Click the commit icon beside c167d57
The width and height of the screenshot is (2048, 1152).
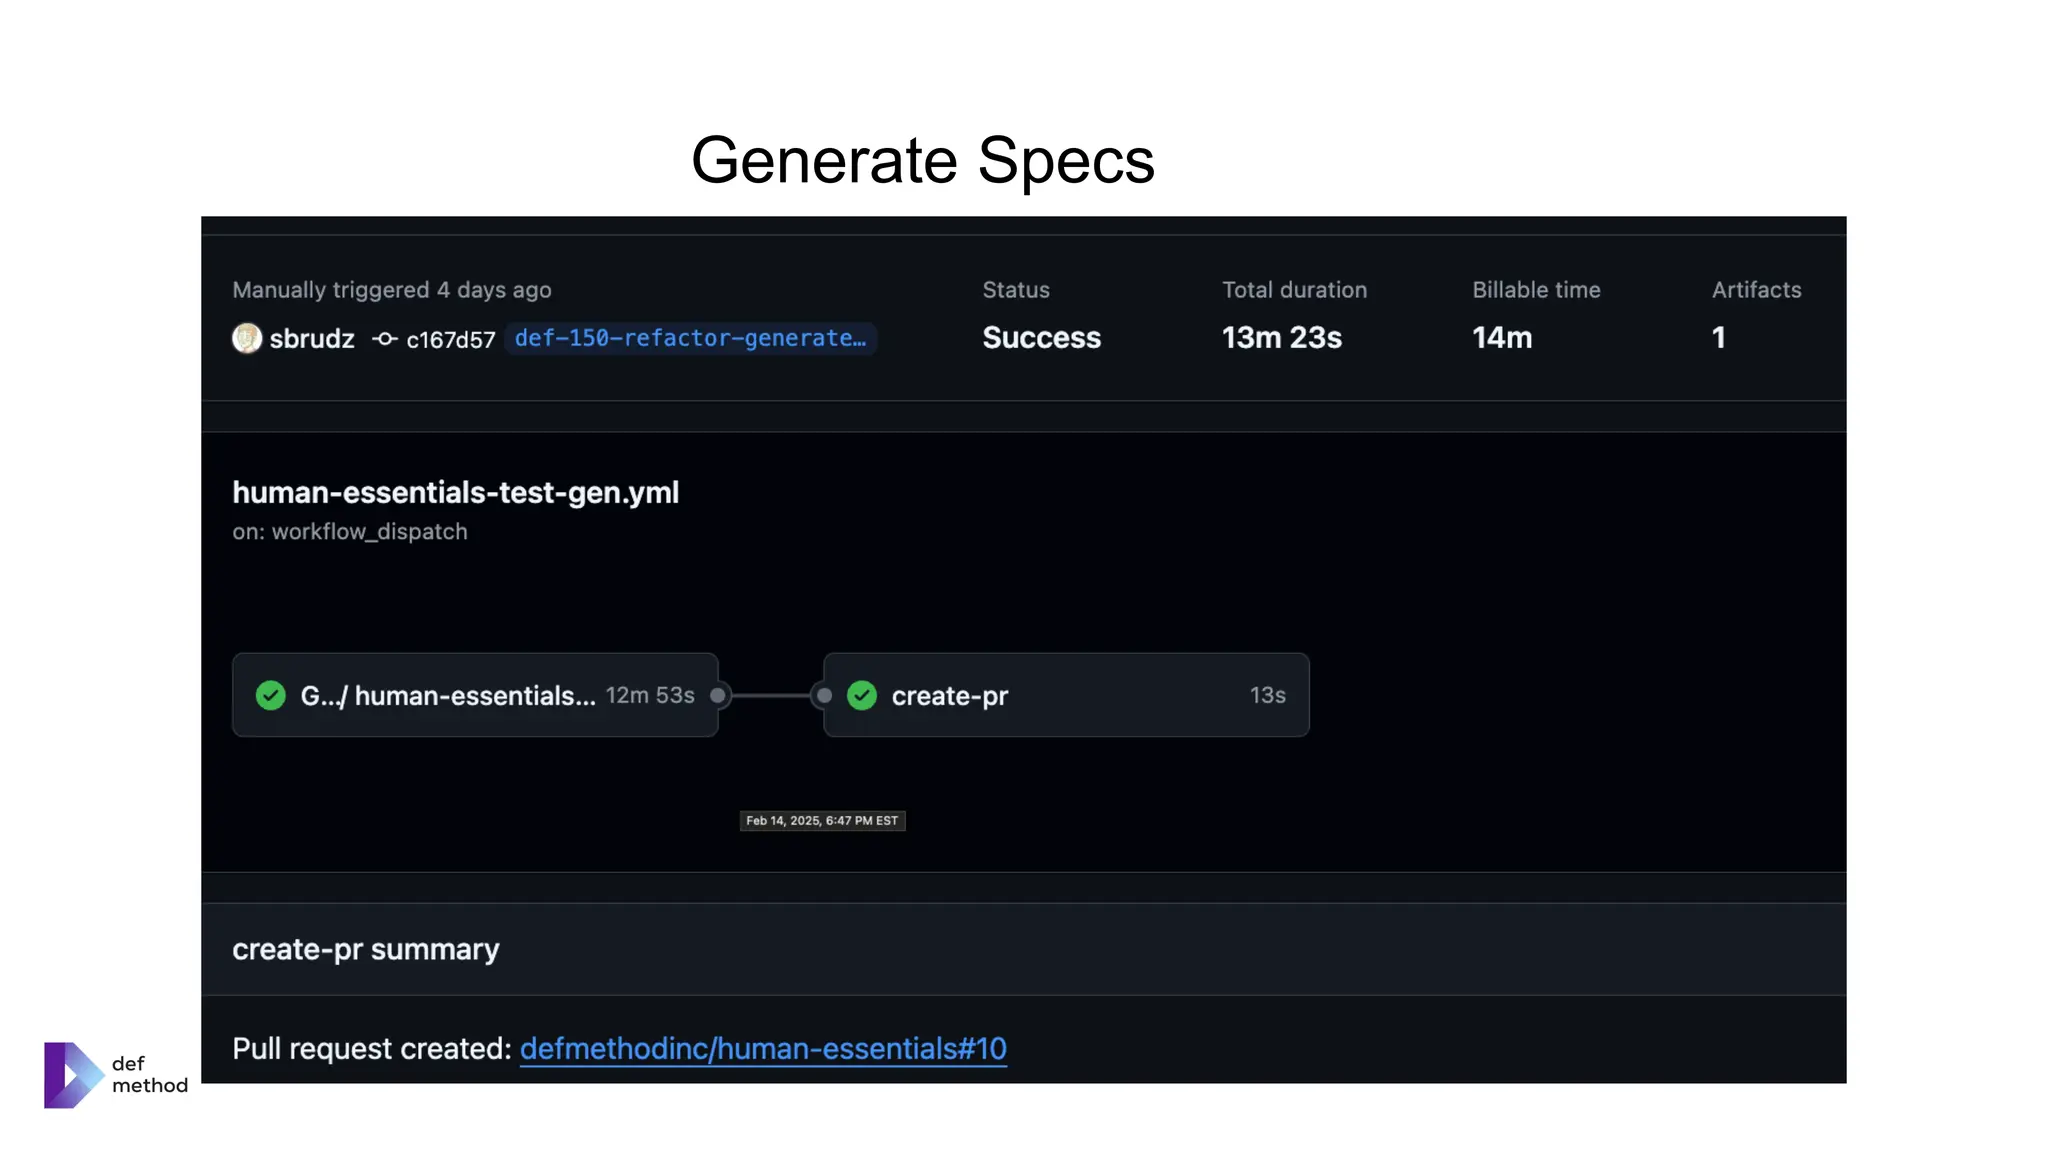(385, 339)
